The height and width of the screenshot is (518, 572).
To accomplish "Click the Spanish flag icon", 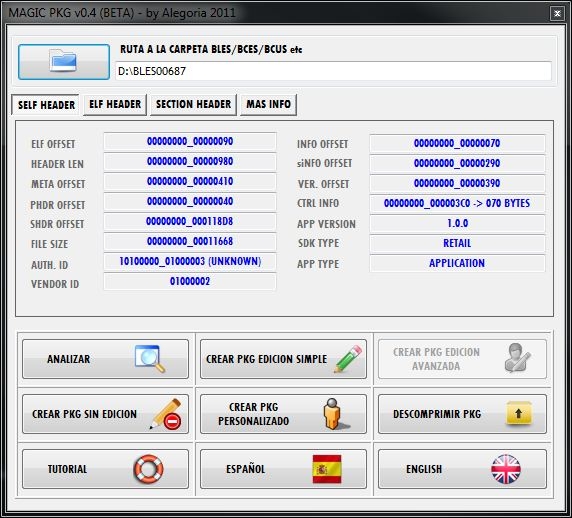I will pos(327,469).
